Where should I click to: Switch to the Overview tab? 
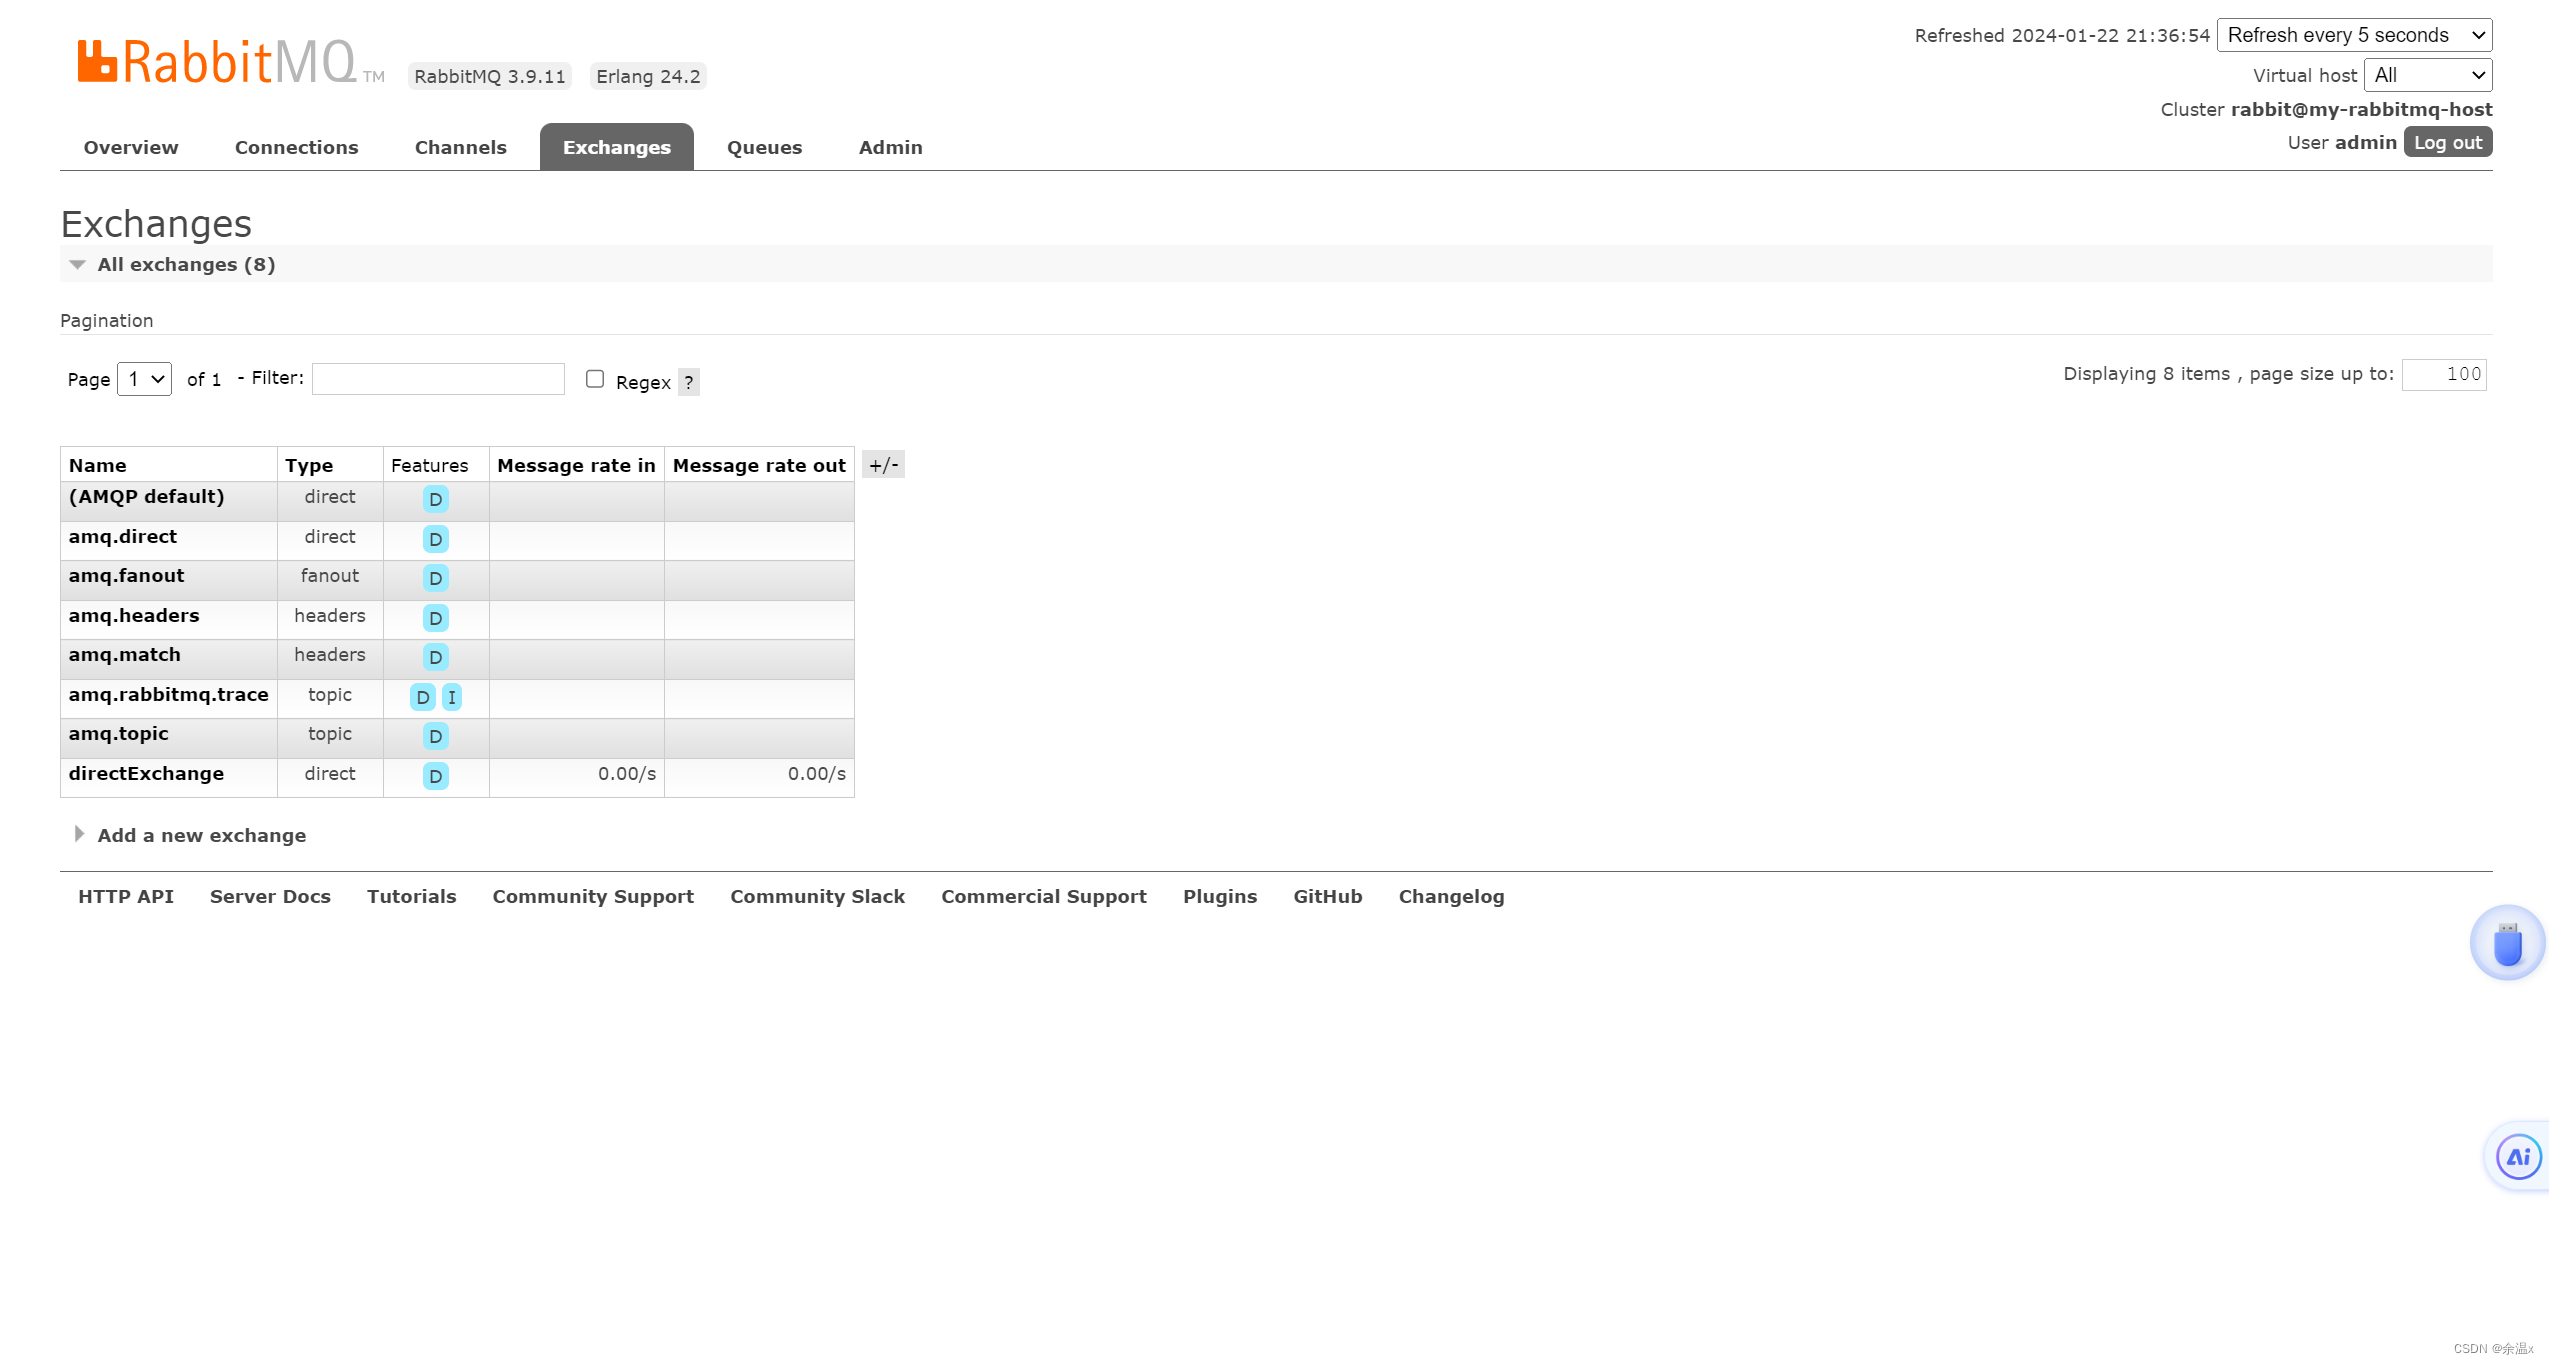pyautogui.click(x=130, y=147)
